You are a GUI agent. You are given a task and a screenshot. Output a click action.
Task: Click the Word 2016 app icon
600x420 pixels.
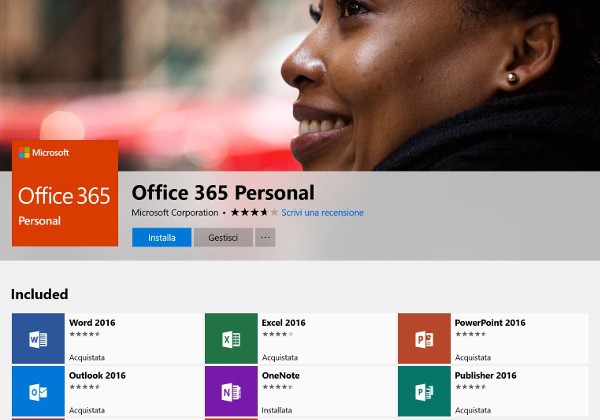coord(38,339)
